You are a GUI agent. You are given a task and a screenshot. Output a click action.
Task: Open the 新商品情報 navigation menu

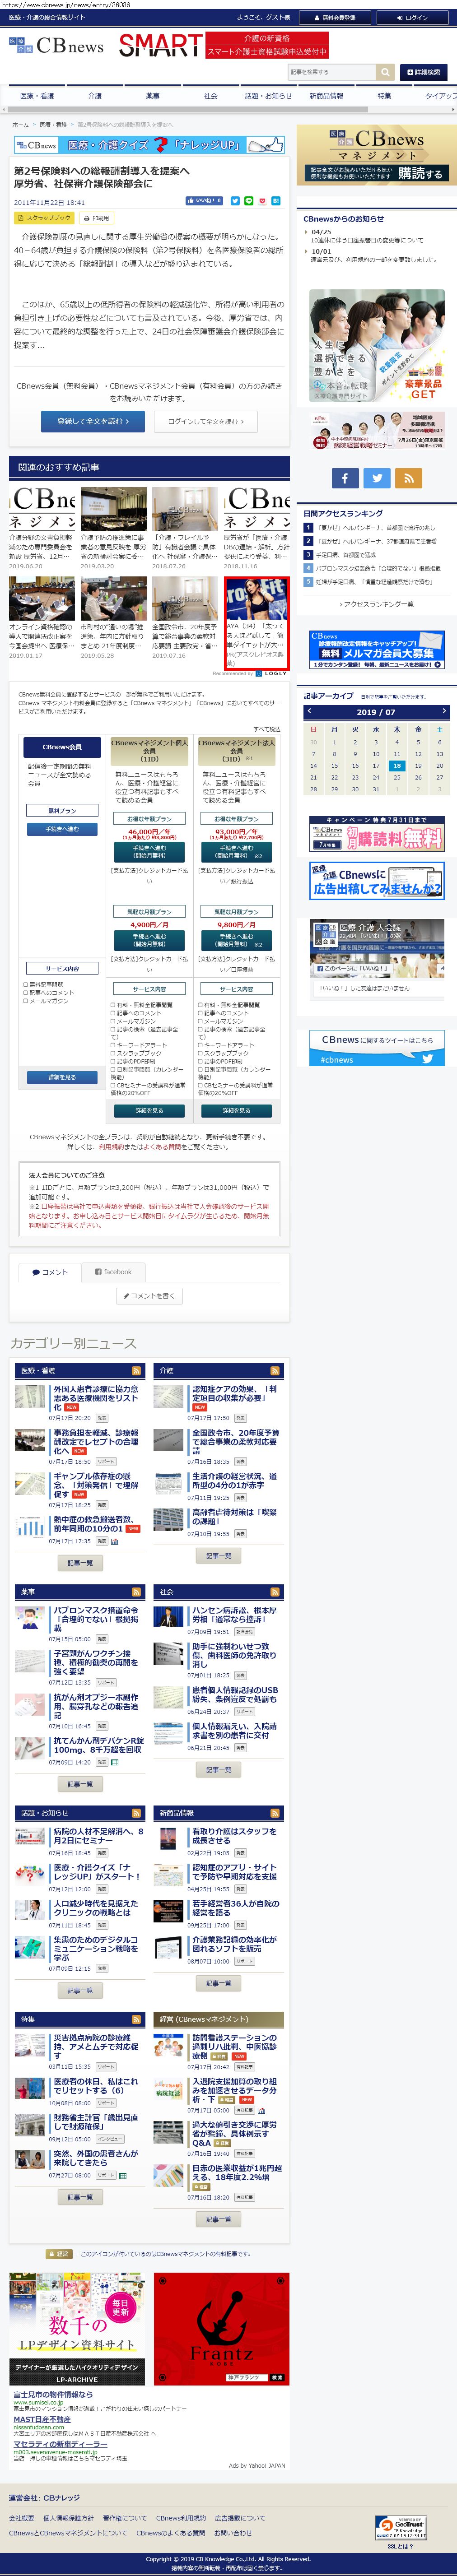click(326, 96)
